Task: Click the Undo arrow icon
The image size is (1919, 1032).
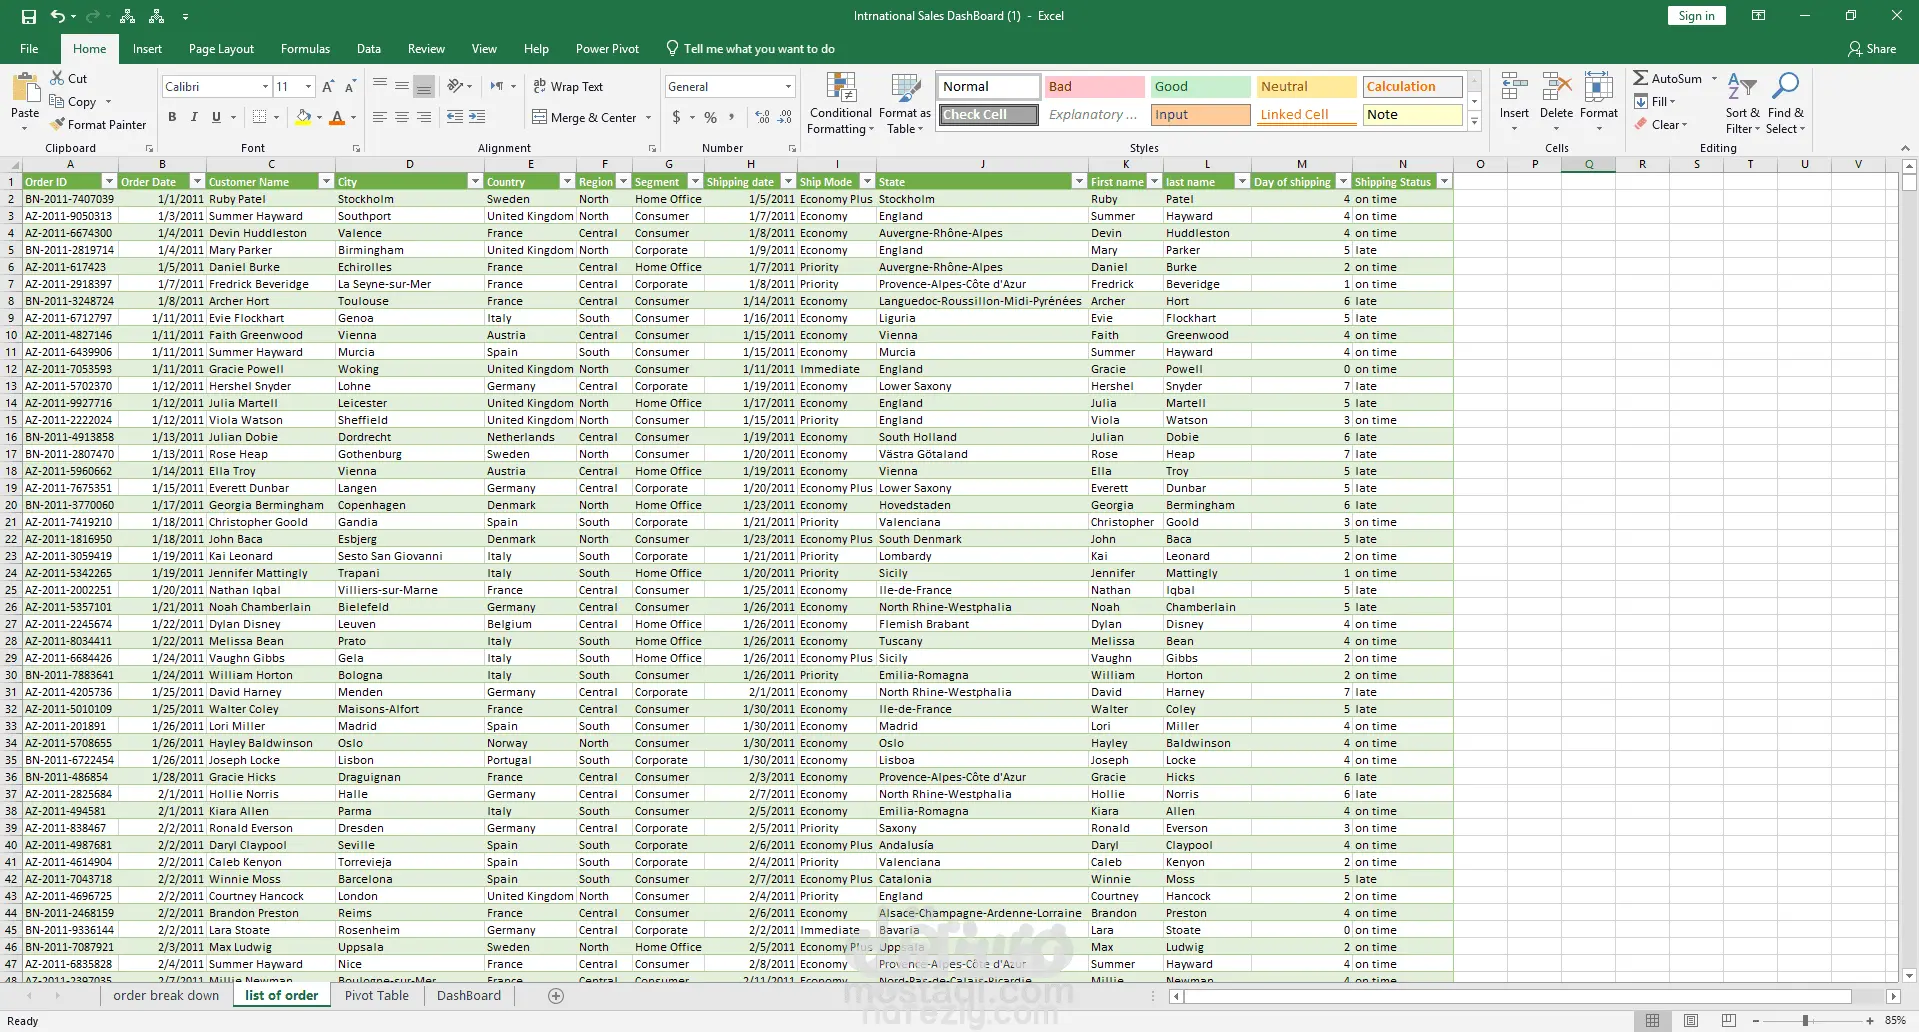Action: [58, 16]
